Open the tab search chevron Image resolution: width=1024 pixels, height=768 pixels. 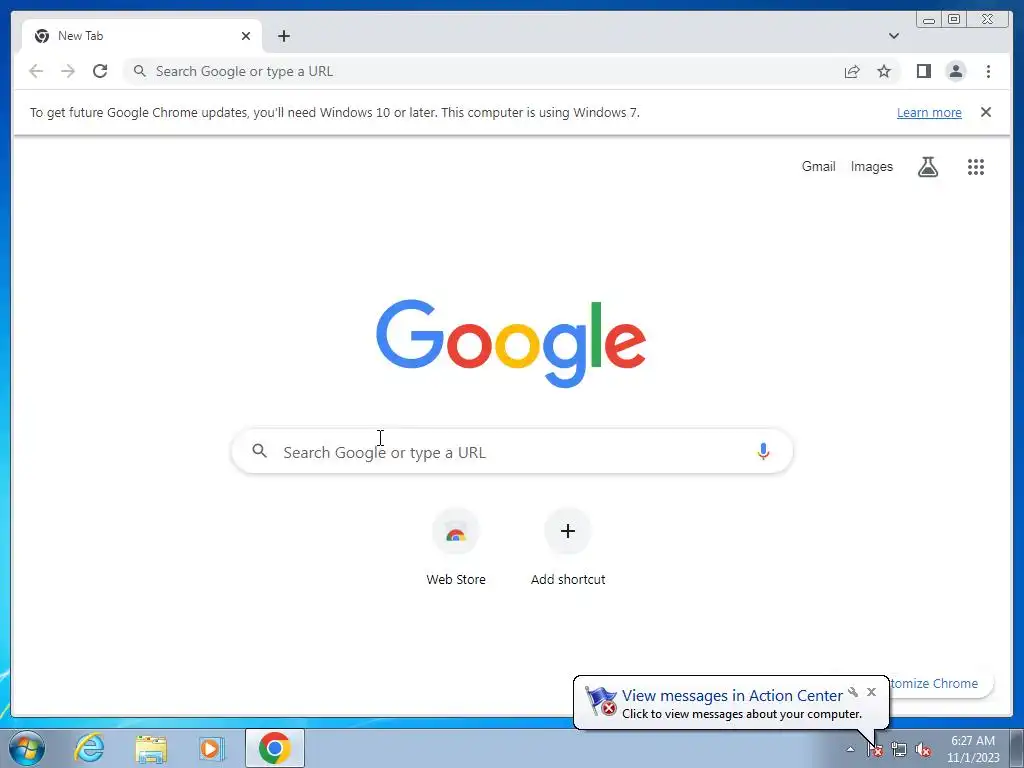pos(893,36)
